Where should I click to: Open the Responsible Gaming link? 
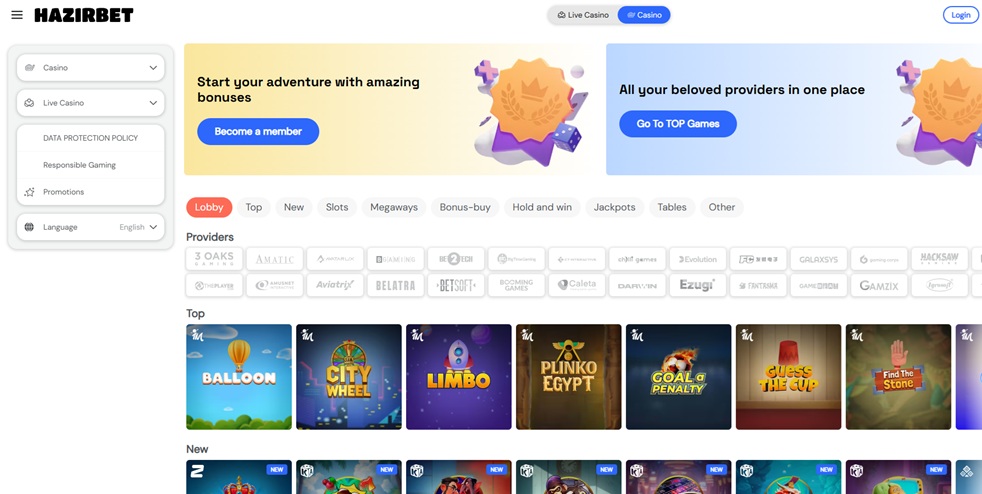coord(80,165)
